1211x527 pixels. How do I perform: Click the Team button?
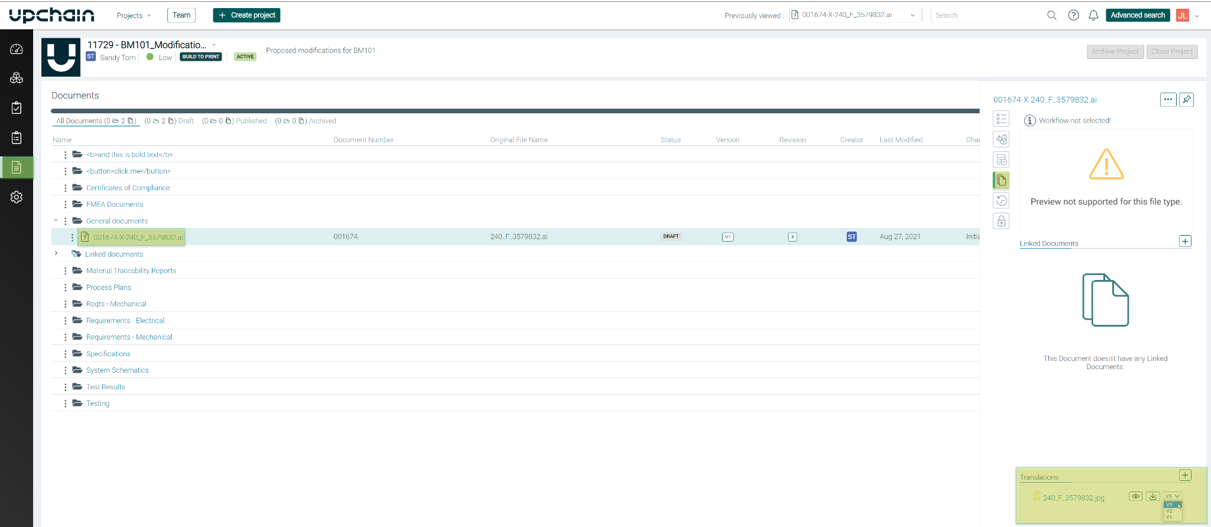click(181, 15)
